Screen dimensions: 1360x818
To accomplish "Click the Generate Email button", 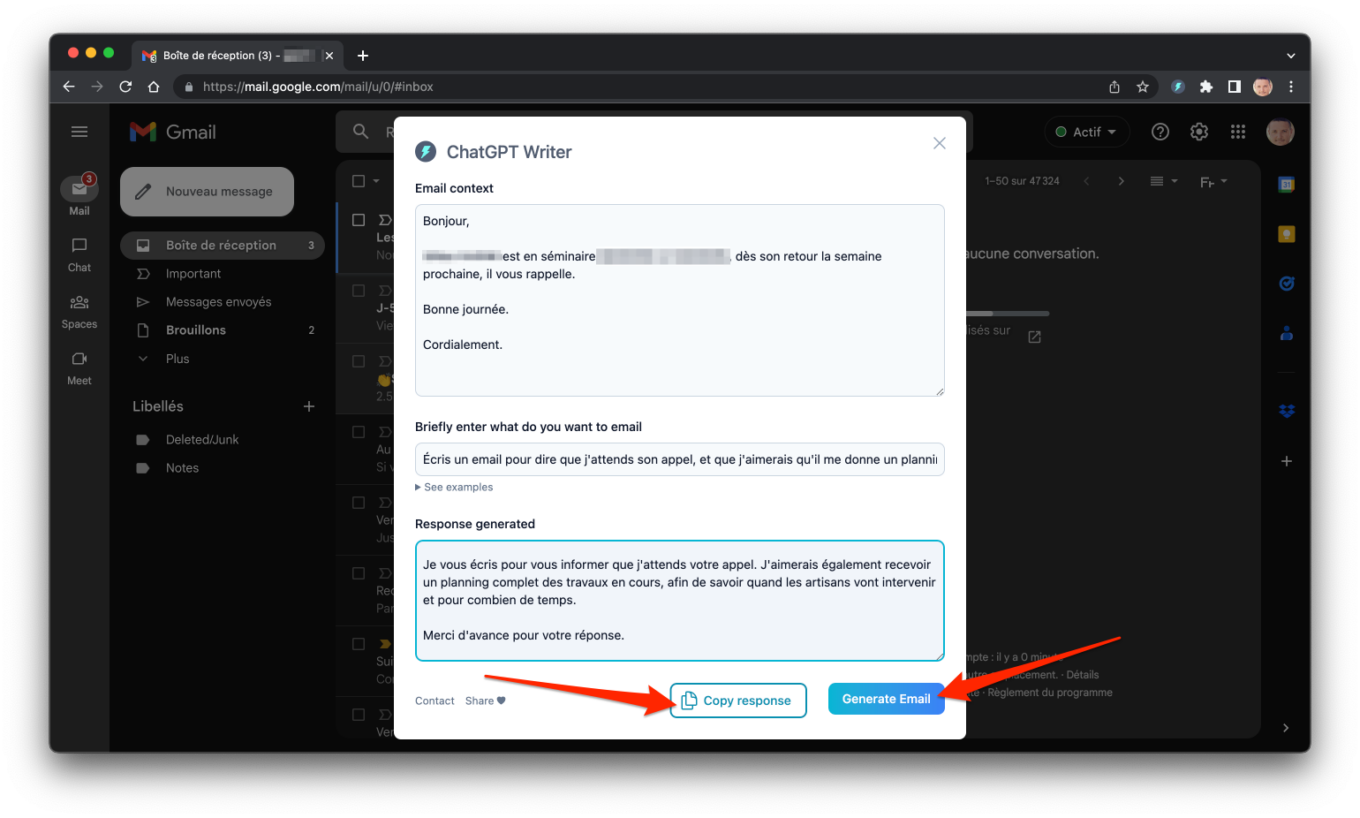I will 886,699.
